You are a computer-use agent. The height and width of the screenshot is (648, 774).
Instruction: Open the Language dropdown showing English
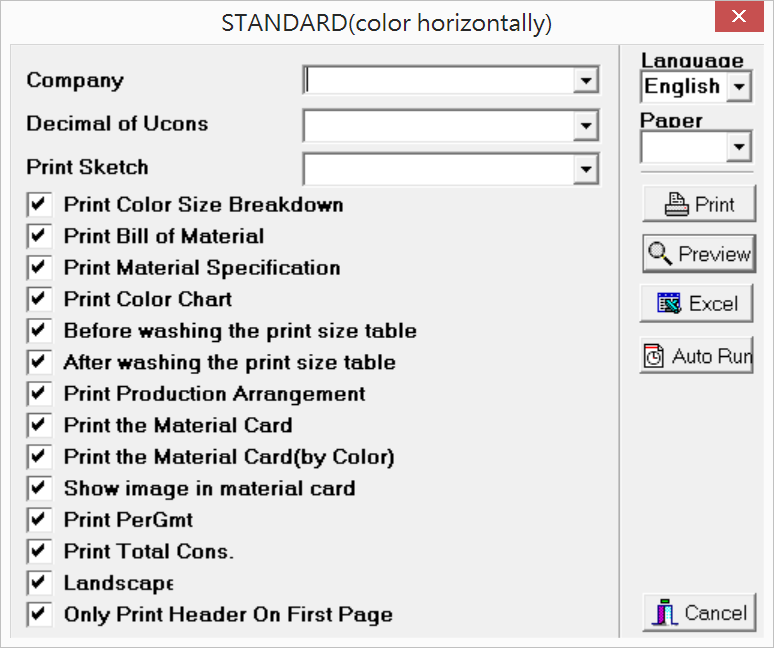pyautogui.click(x=738, y=87)
